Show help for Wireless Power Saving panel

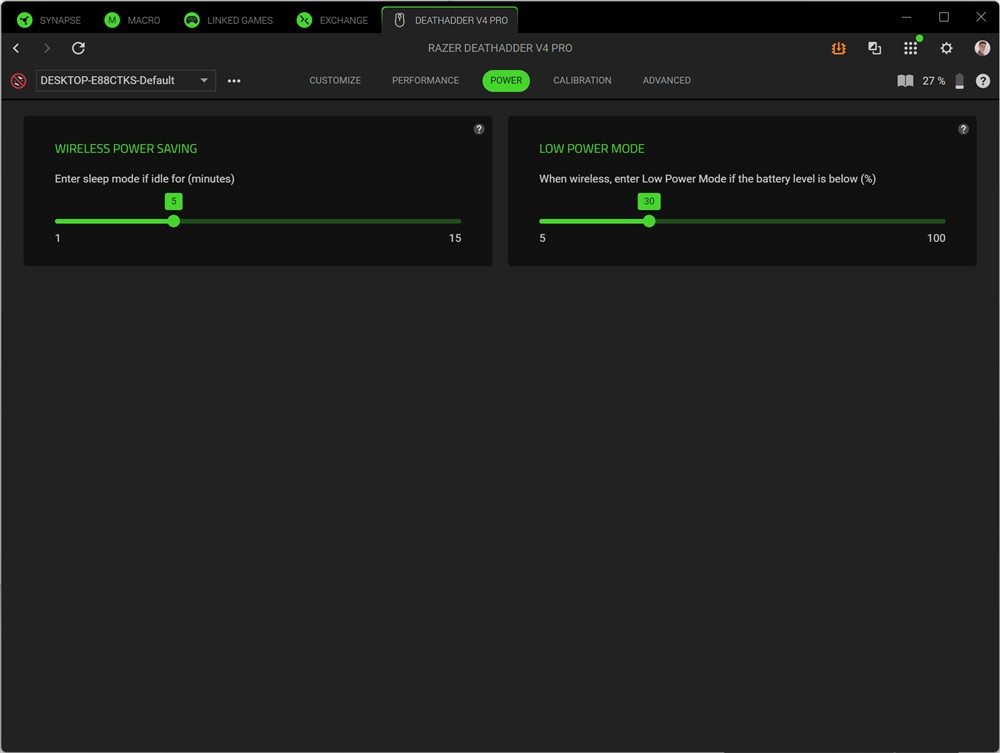click(479, 129)
